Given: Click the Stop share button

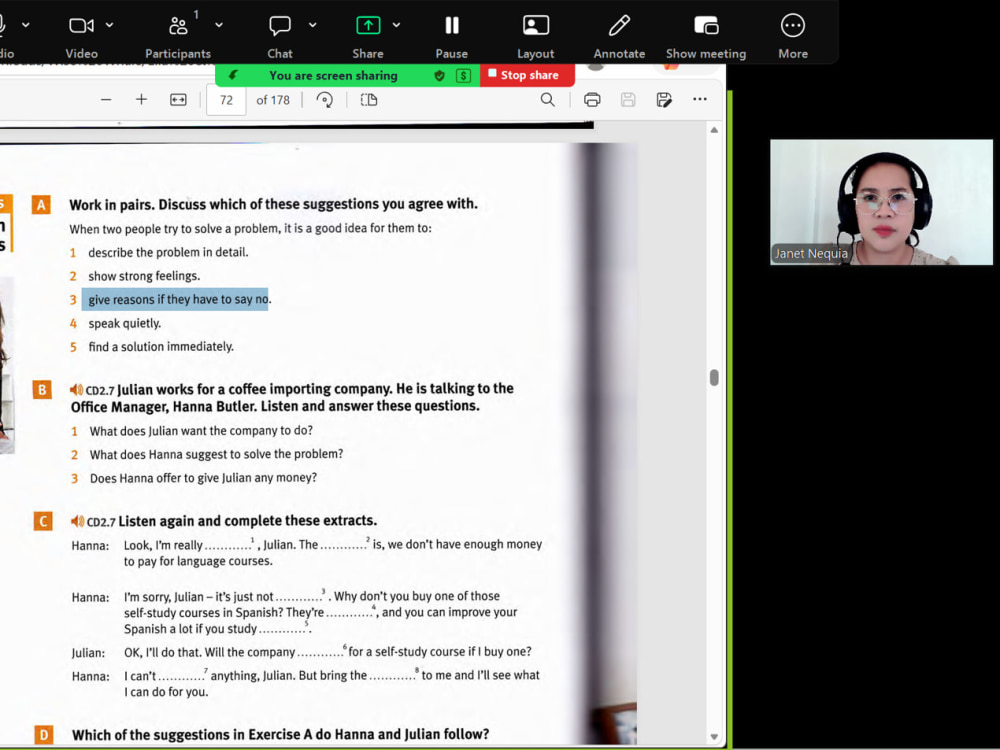Looking at the screenshot, I should click(x=527, y=75).
